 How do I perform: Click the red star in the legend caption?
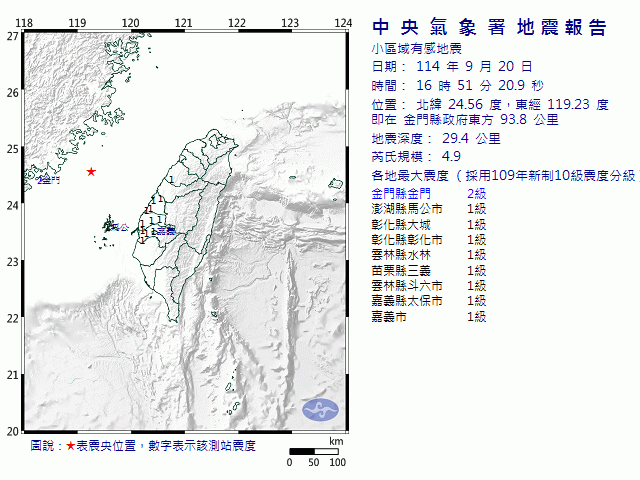coord(70,445)
